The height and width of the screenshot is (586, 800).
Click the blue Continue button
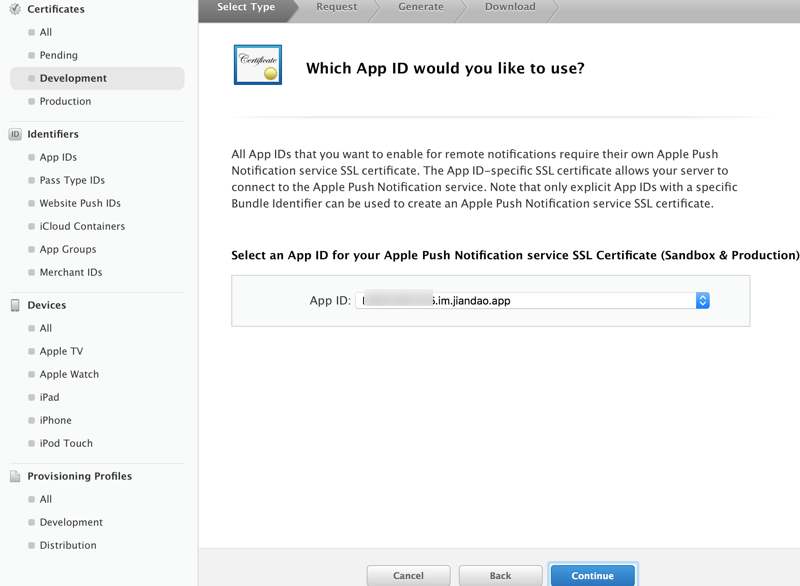click(x=592, y=575)
